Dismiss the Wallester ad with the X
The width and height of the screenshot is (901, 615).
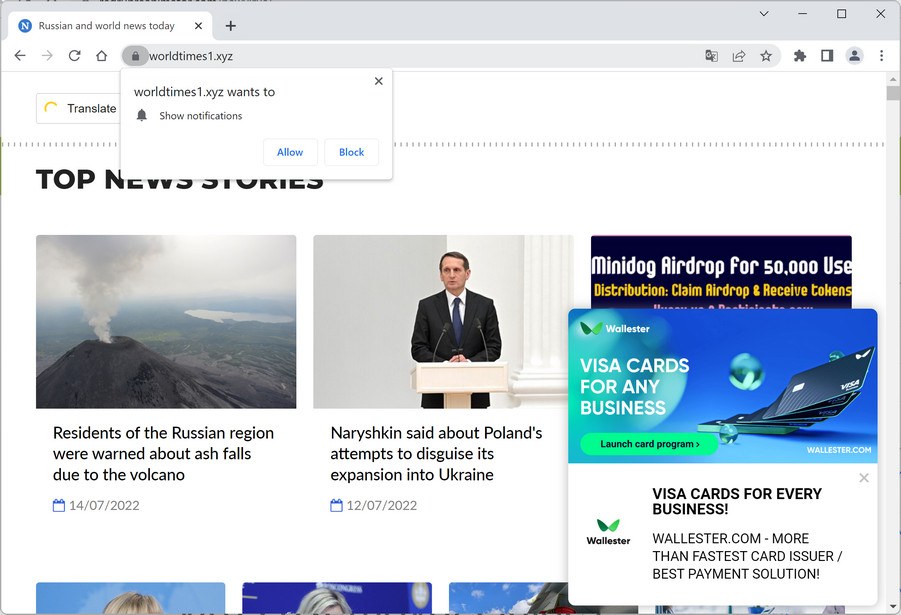coord(864,478)
